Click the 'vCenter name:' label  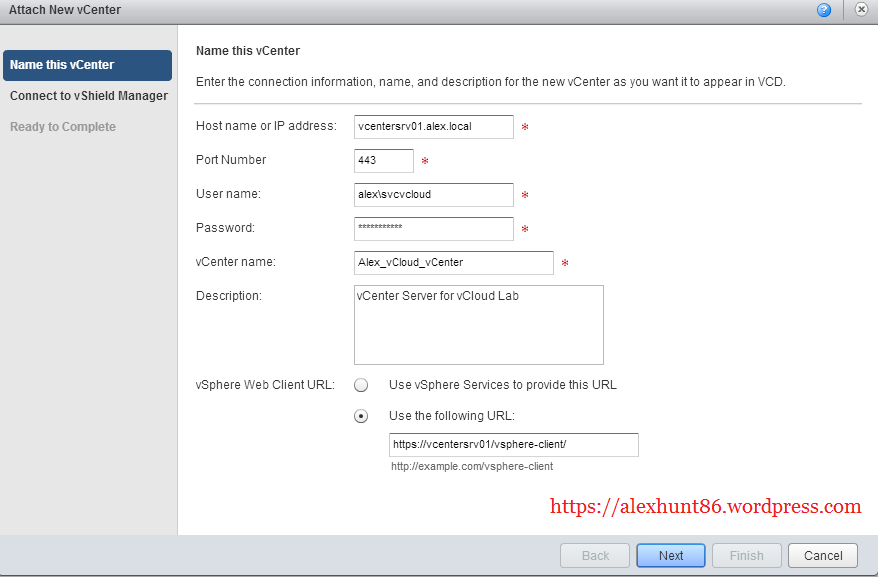[x=235, y=262]
